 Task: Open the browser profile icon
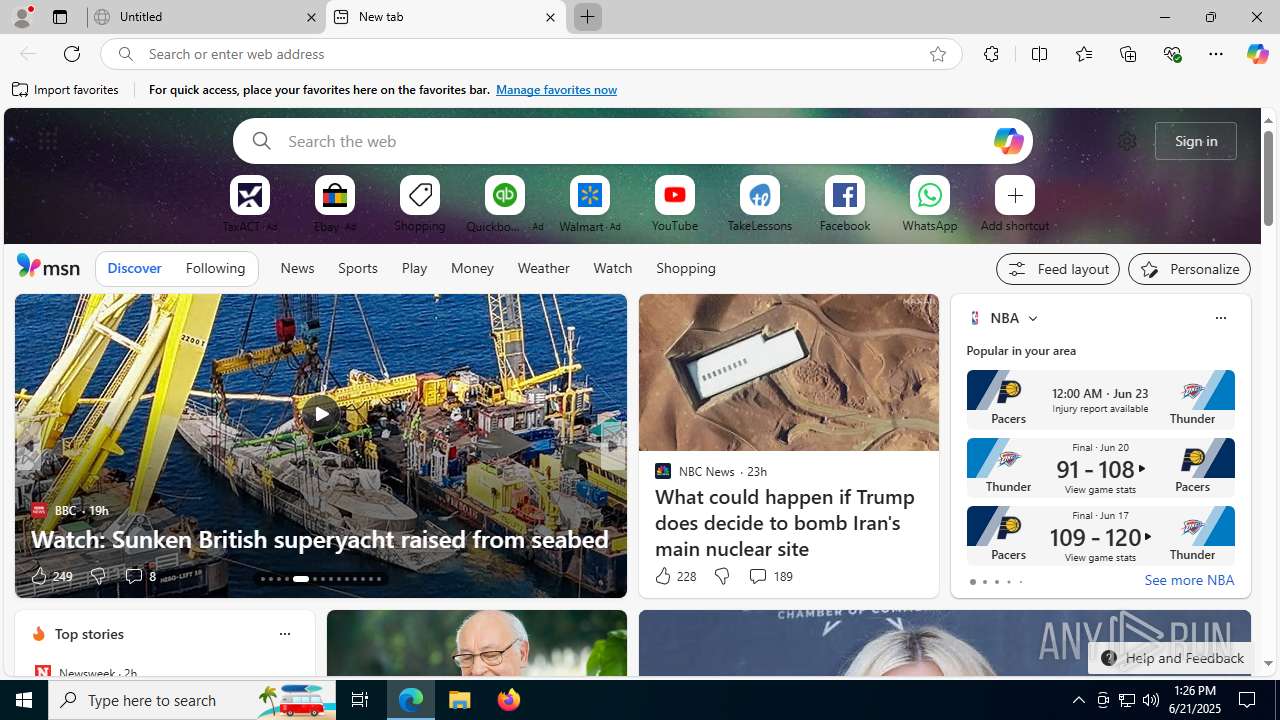pos(22,17)
